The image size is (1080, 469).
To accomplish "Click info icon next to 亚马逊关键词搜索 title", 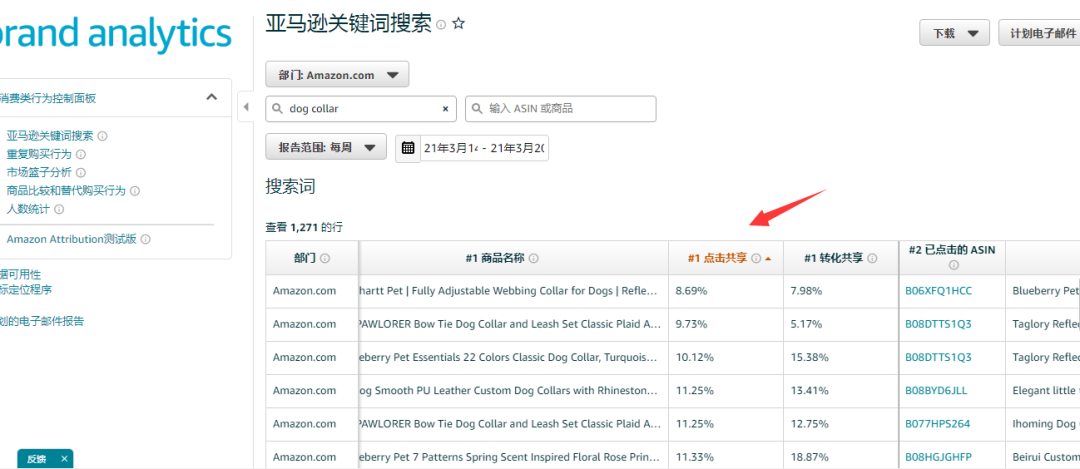I will (441, 25).
